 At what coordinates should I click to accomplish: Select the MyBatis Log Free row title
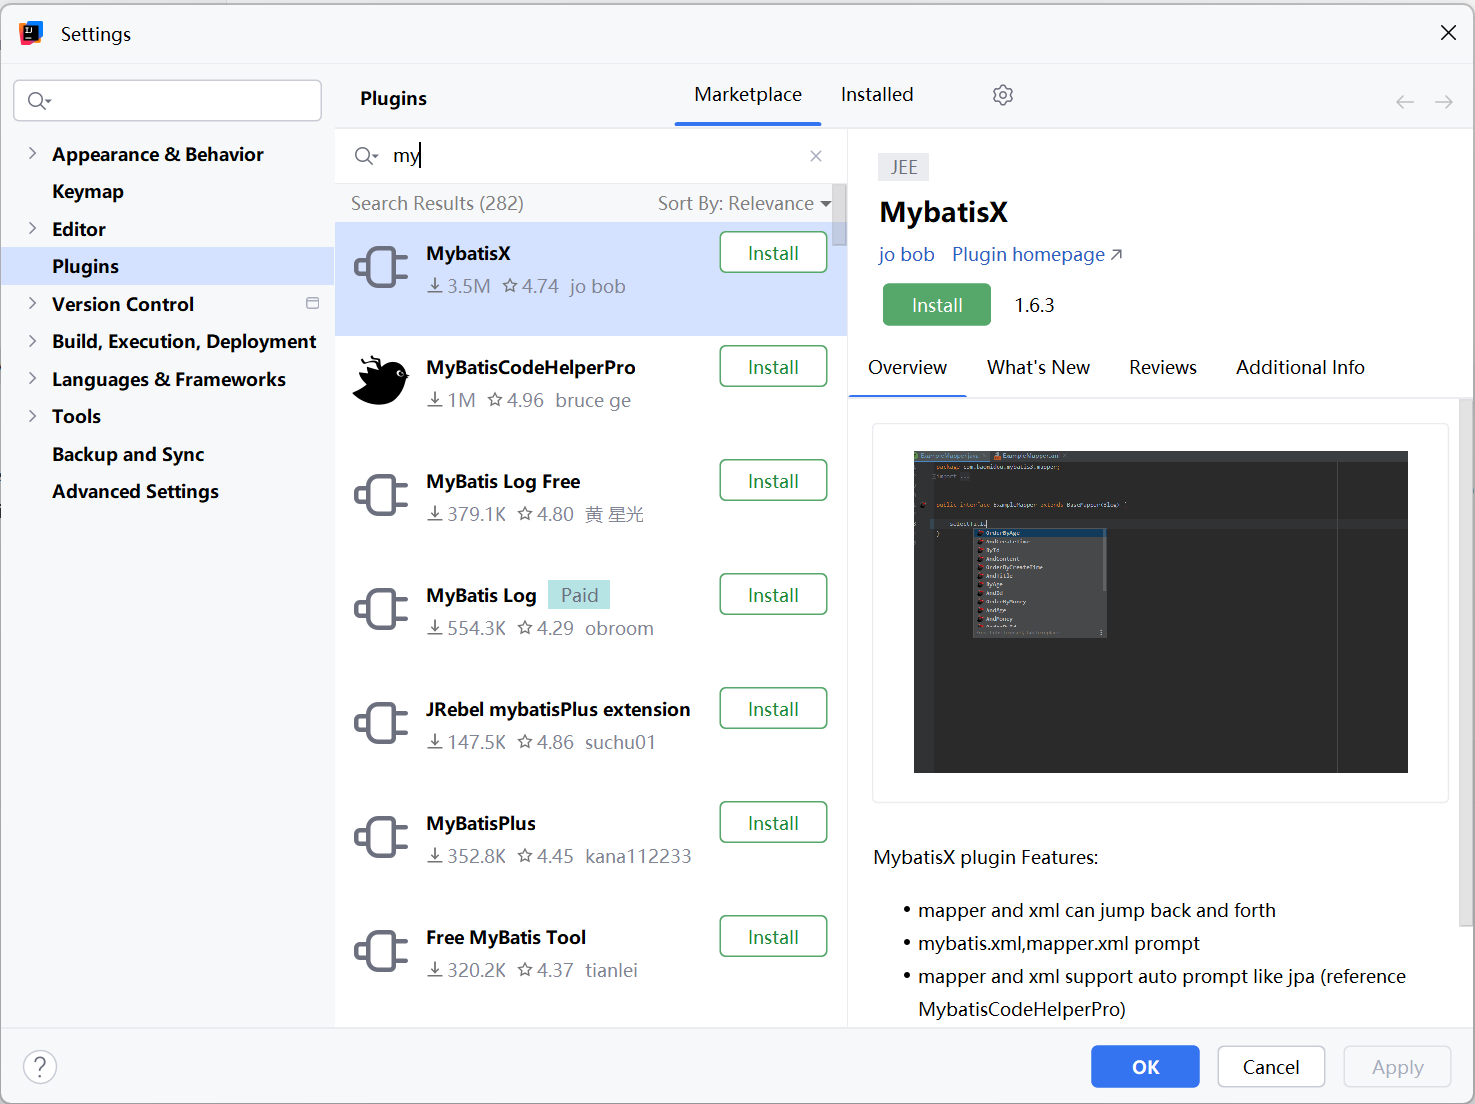click(x=503, y=481)
